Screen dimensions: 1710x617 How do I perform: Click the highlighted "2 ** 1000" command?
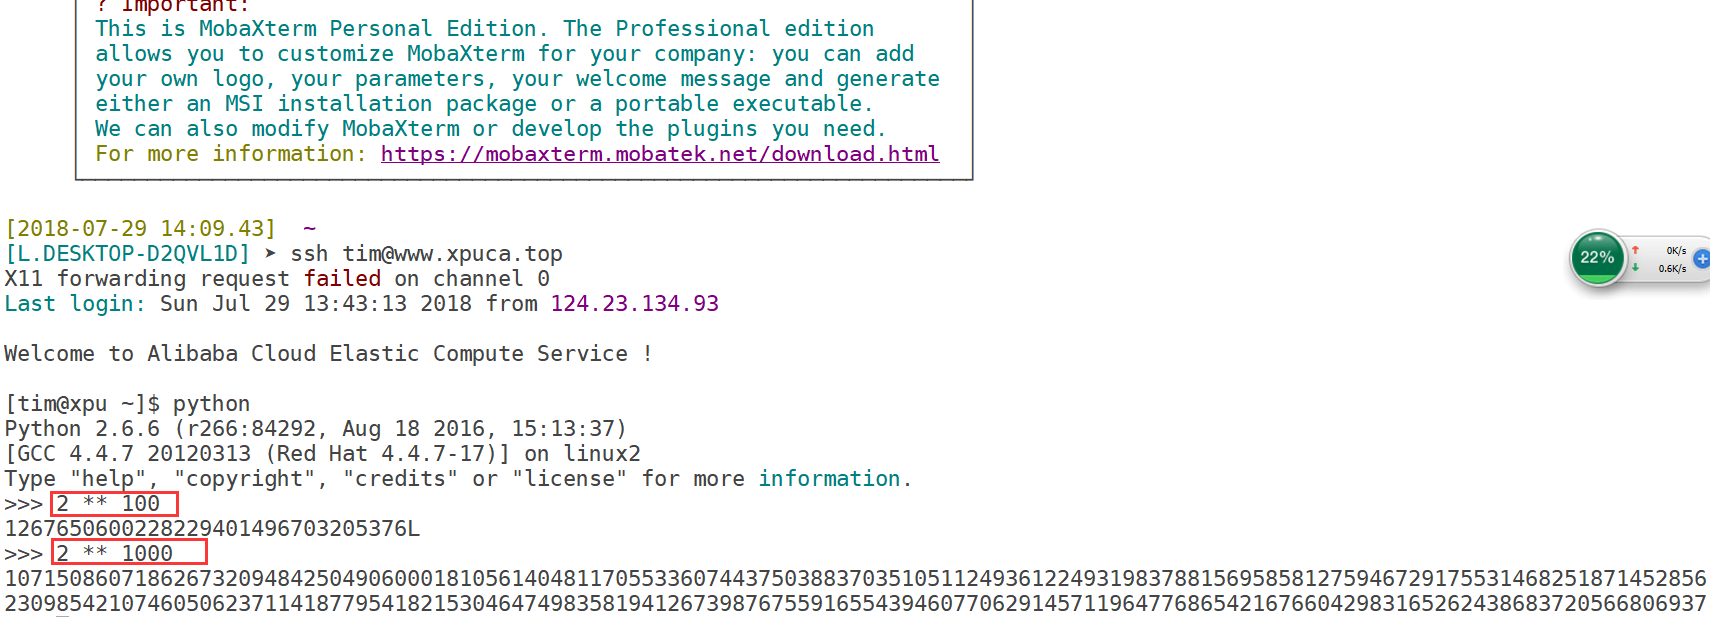pos(129,553)
